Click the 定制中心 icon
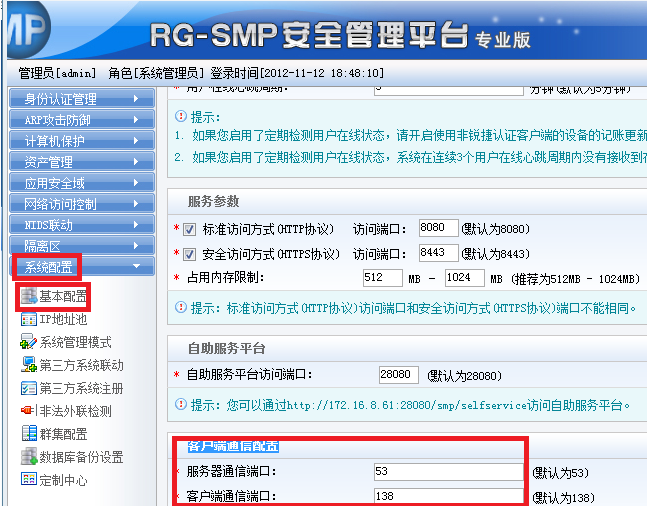This screenshot has height=507, width=655. click(28, 479)
